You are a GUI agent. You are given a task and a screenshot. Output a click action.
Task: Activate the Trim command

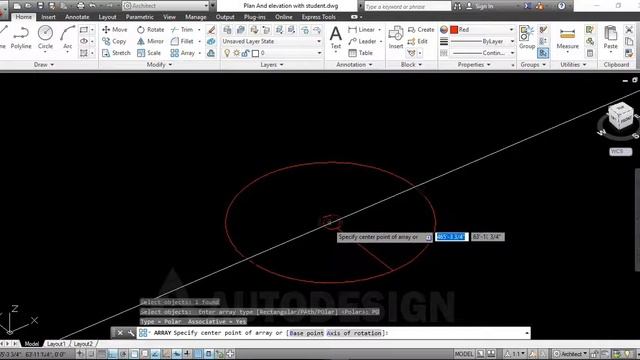pos(182,29)
